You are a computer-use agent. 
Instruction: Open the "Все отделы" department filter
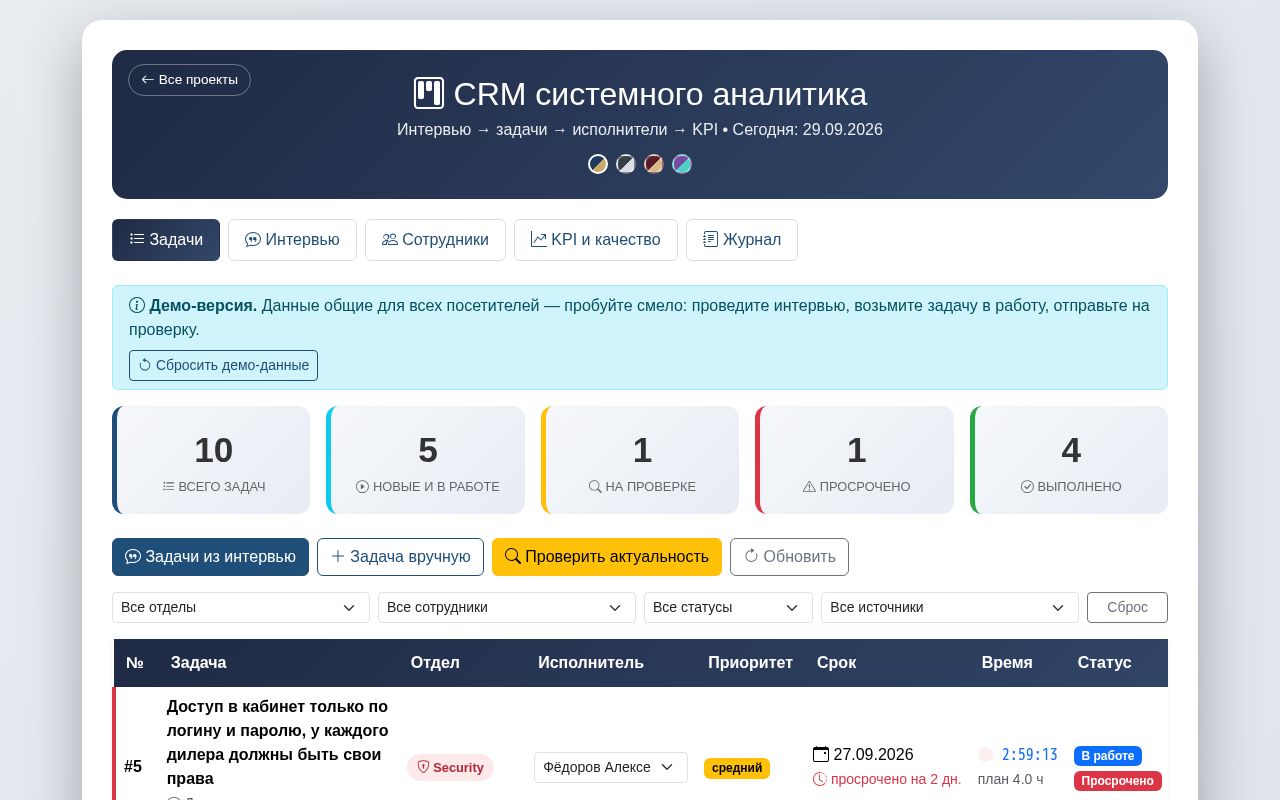tap(241, 607)
